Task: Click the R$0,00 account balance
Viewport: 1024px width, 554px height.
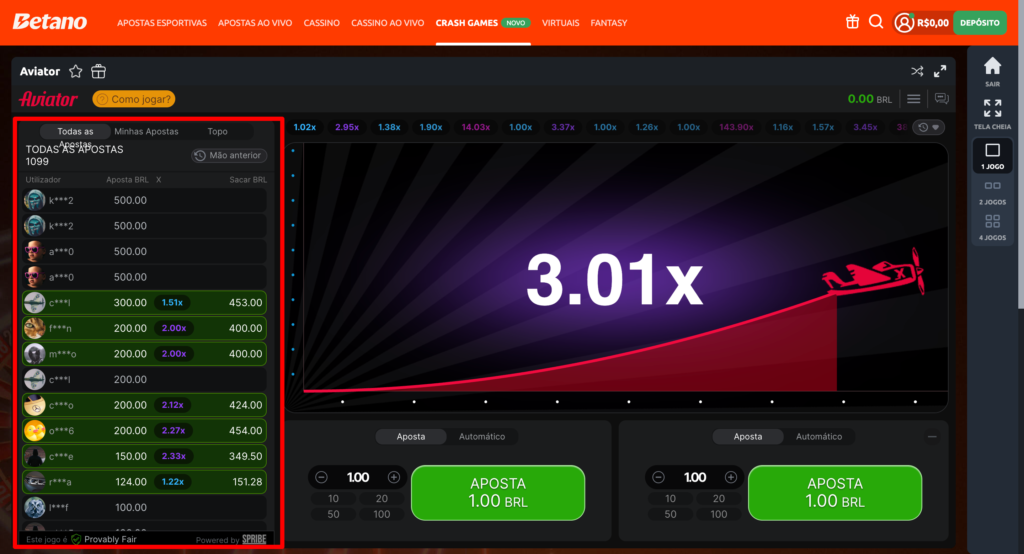Action: coord(933,23)
